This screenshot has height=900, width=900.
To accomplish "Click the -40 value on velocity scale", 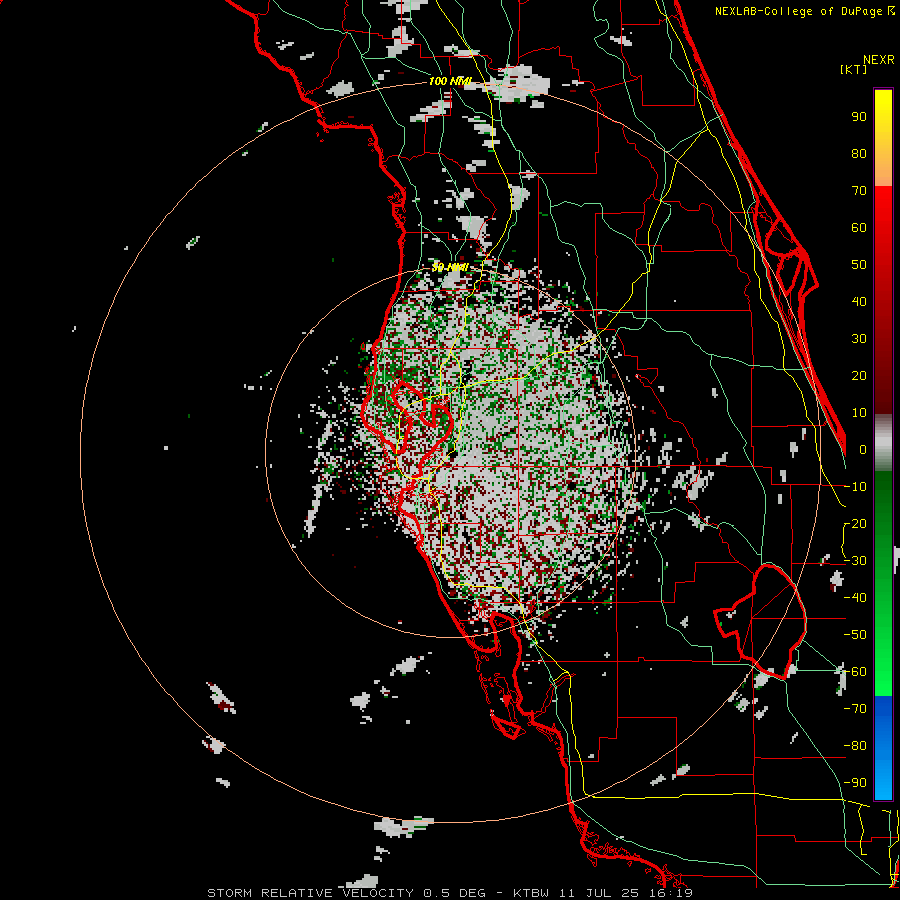I will tap(855, 598).
